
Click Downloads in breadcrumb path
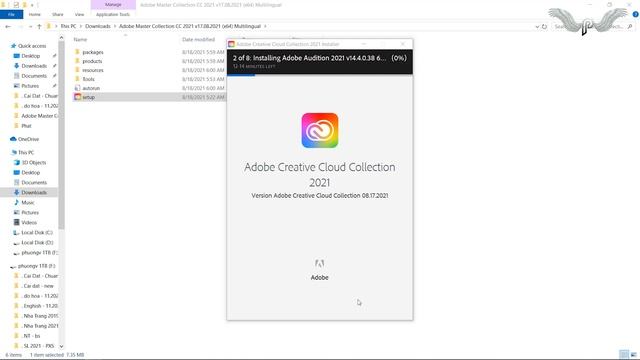click(x=98, y=26)
